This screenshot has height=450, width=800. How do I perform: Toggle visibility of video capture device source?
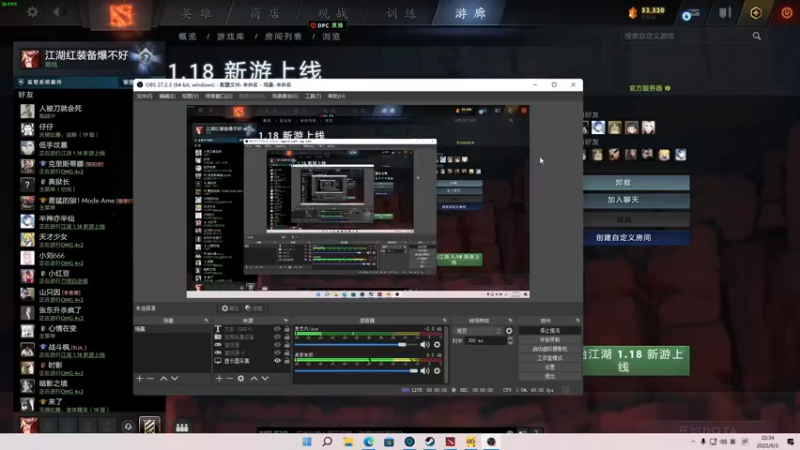[x=278, y=337]
